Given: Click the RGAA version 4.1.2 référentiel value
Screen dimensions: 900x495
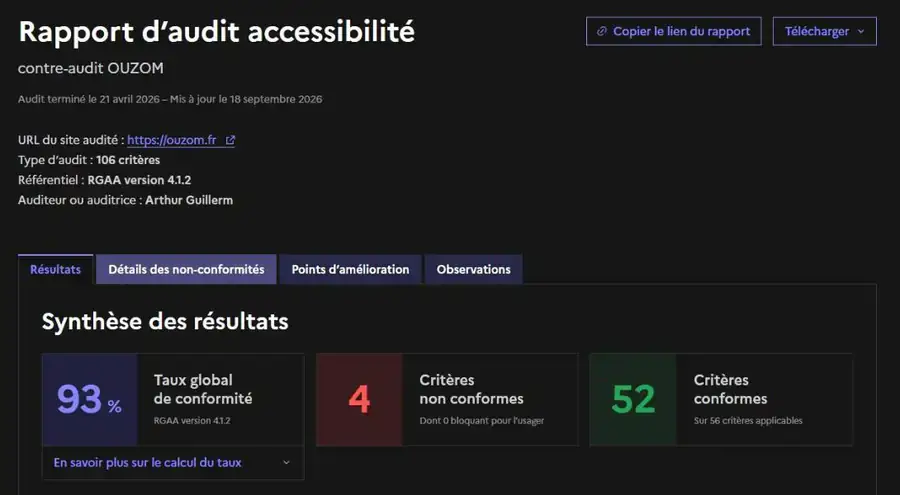Looking at the screenshot, I should click(139, 180).
